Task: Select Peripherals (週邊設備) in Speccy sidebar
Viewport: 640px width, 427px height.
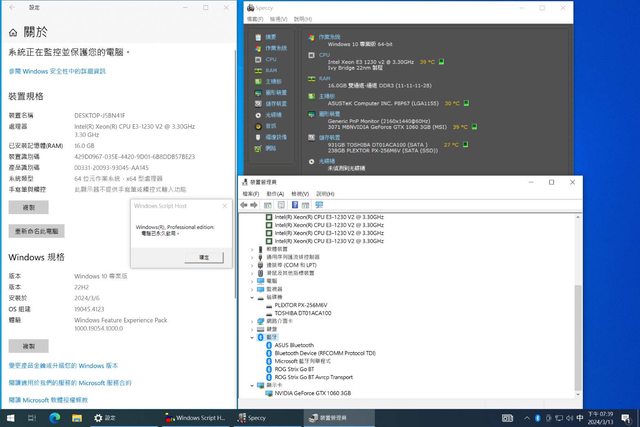Action: [271, 137]
